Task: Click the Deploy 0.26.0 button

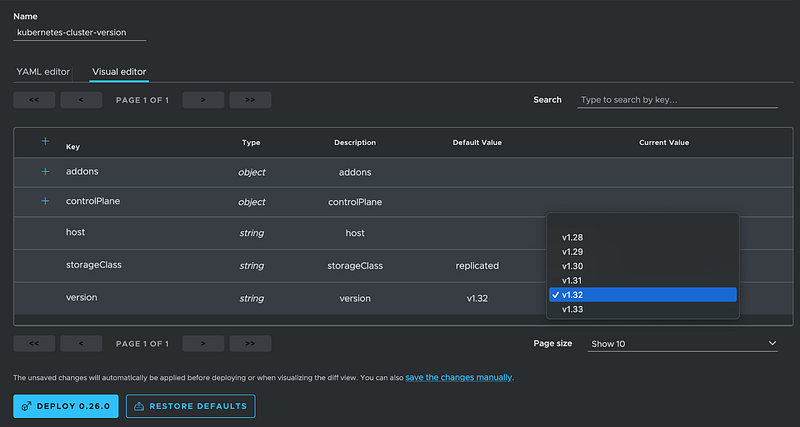Action: (67, 406)
